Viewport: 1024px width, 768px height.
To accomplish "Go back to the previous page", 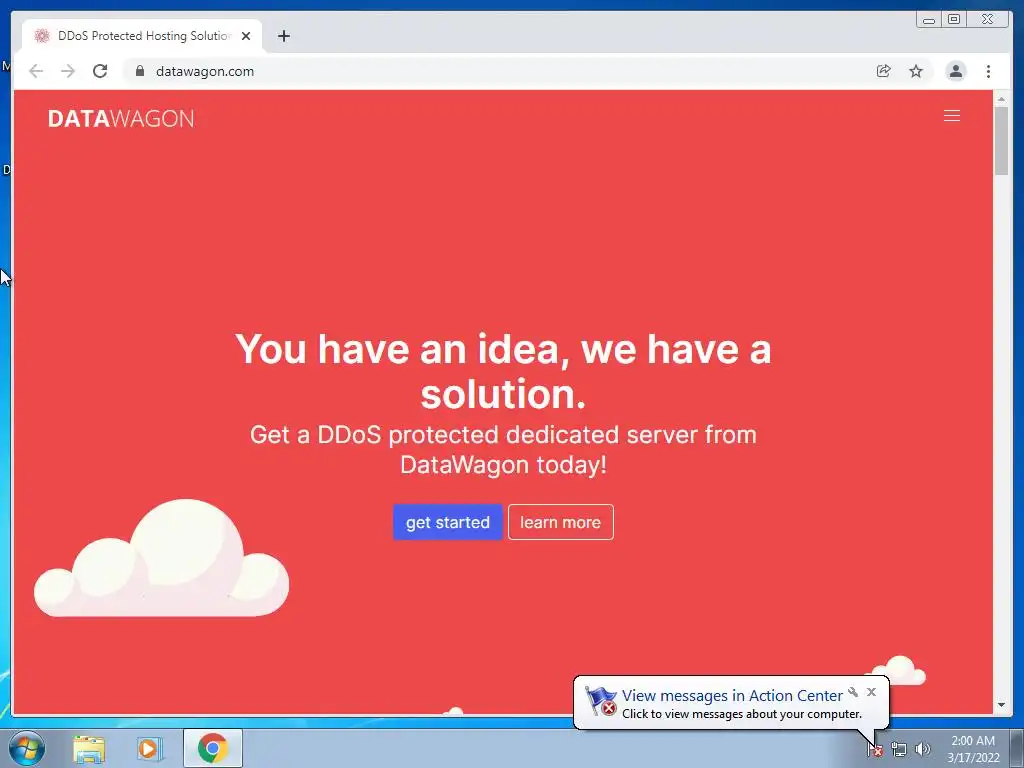I will coord(36,71).
